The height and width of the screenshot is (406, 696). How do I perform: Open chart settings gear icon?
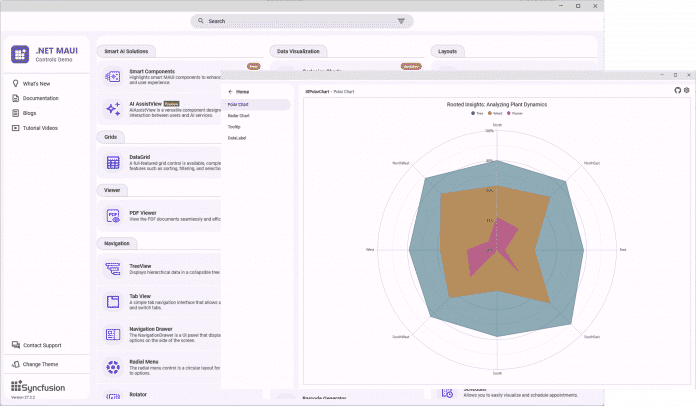click(685, 91)
